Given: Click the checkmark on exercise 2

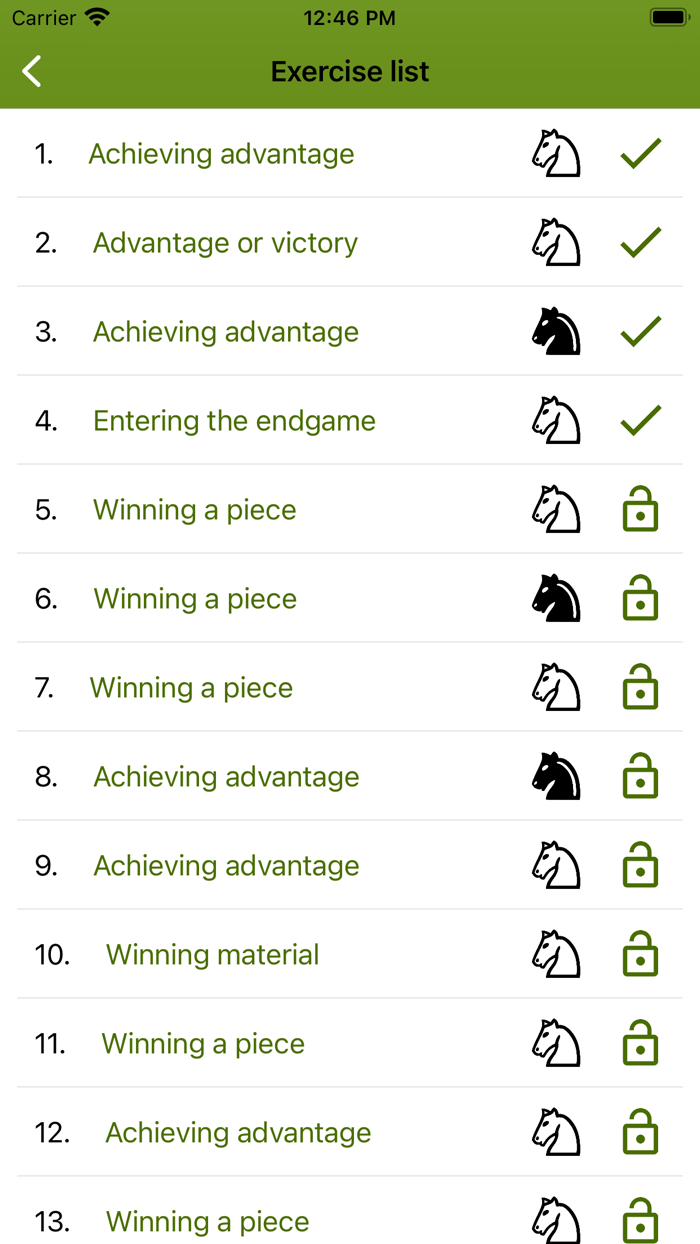Looking at the screenshot, I should (640, 243).
